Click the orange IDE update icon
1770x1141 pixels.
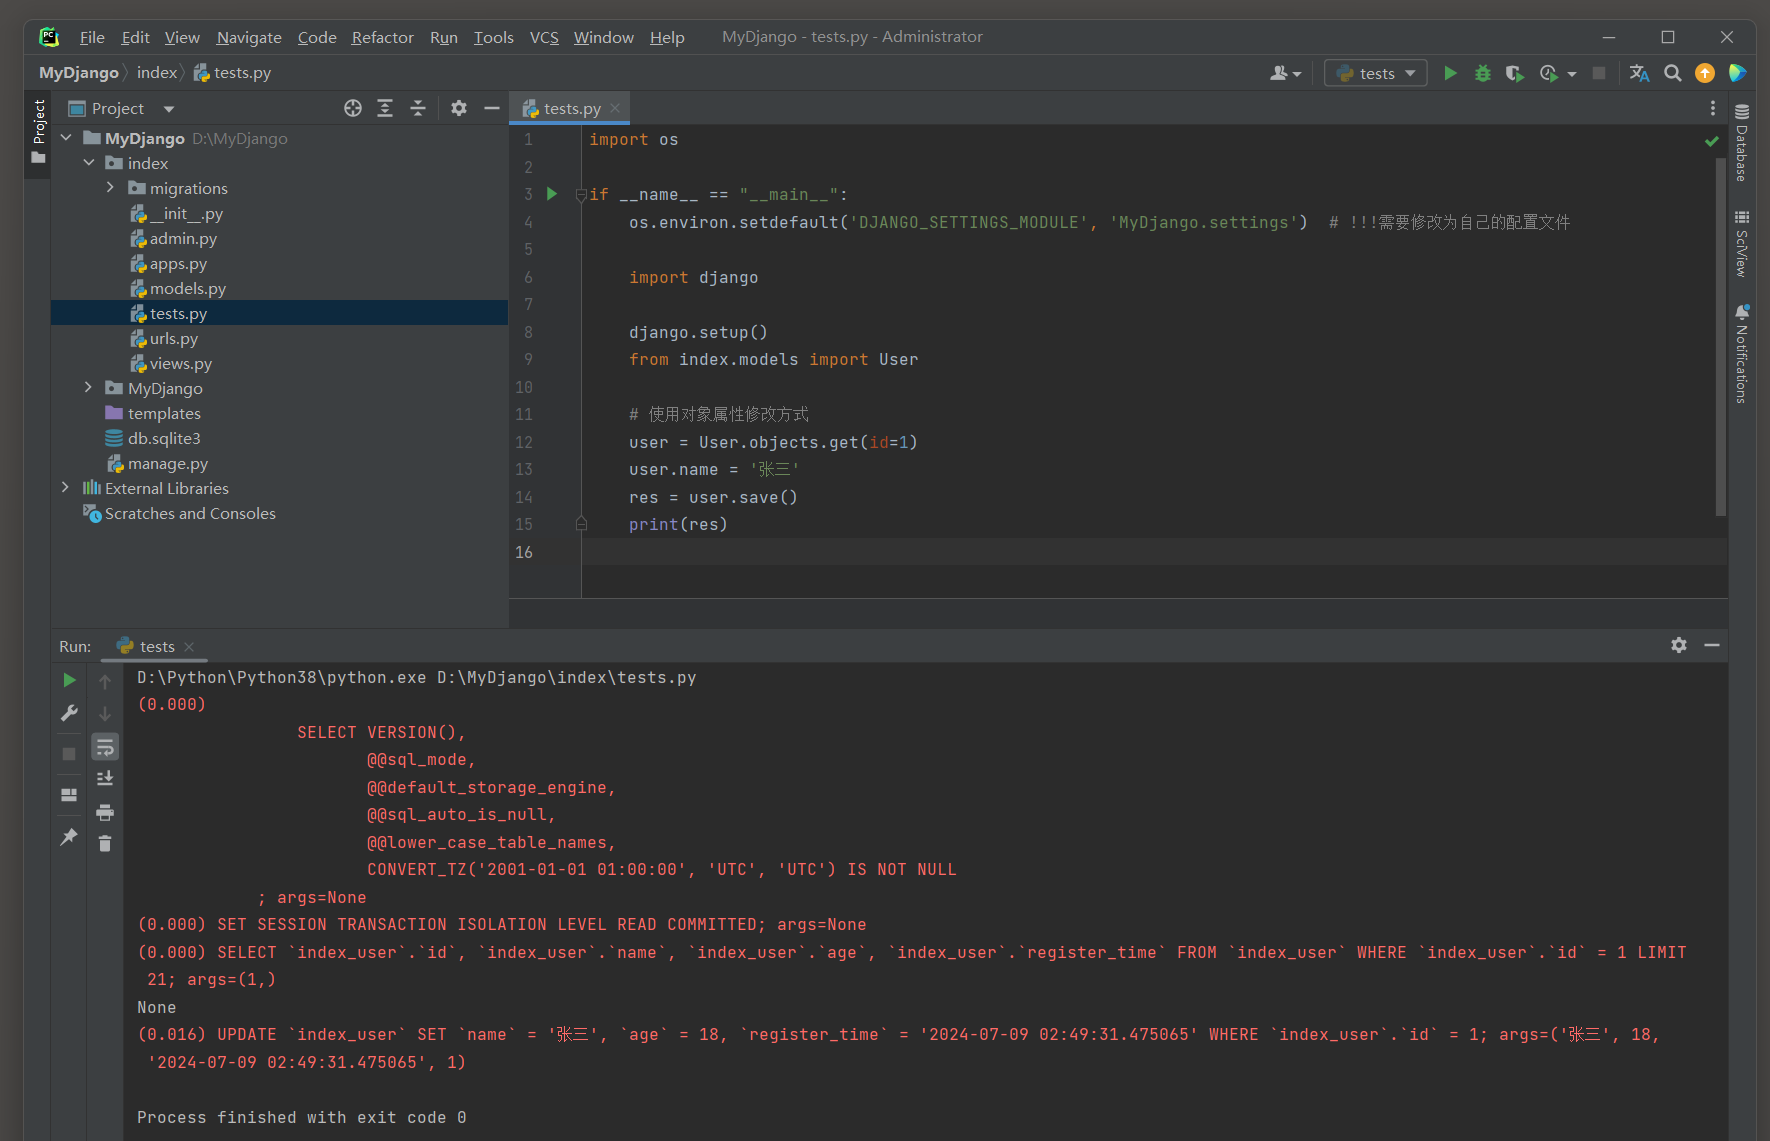1705,73
